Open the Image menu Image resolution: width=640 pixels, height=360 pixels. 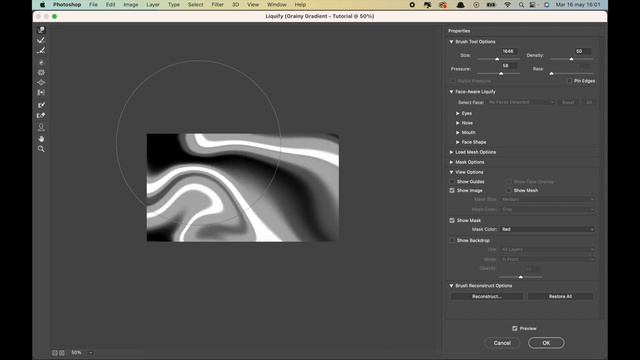pos(131,4)
